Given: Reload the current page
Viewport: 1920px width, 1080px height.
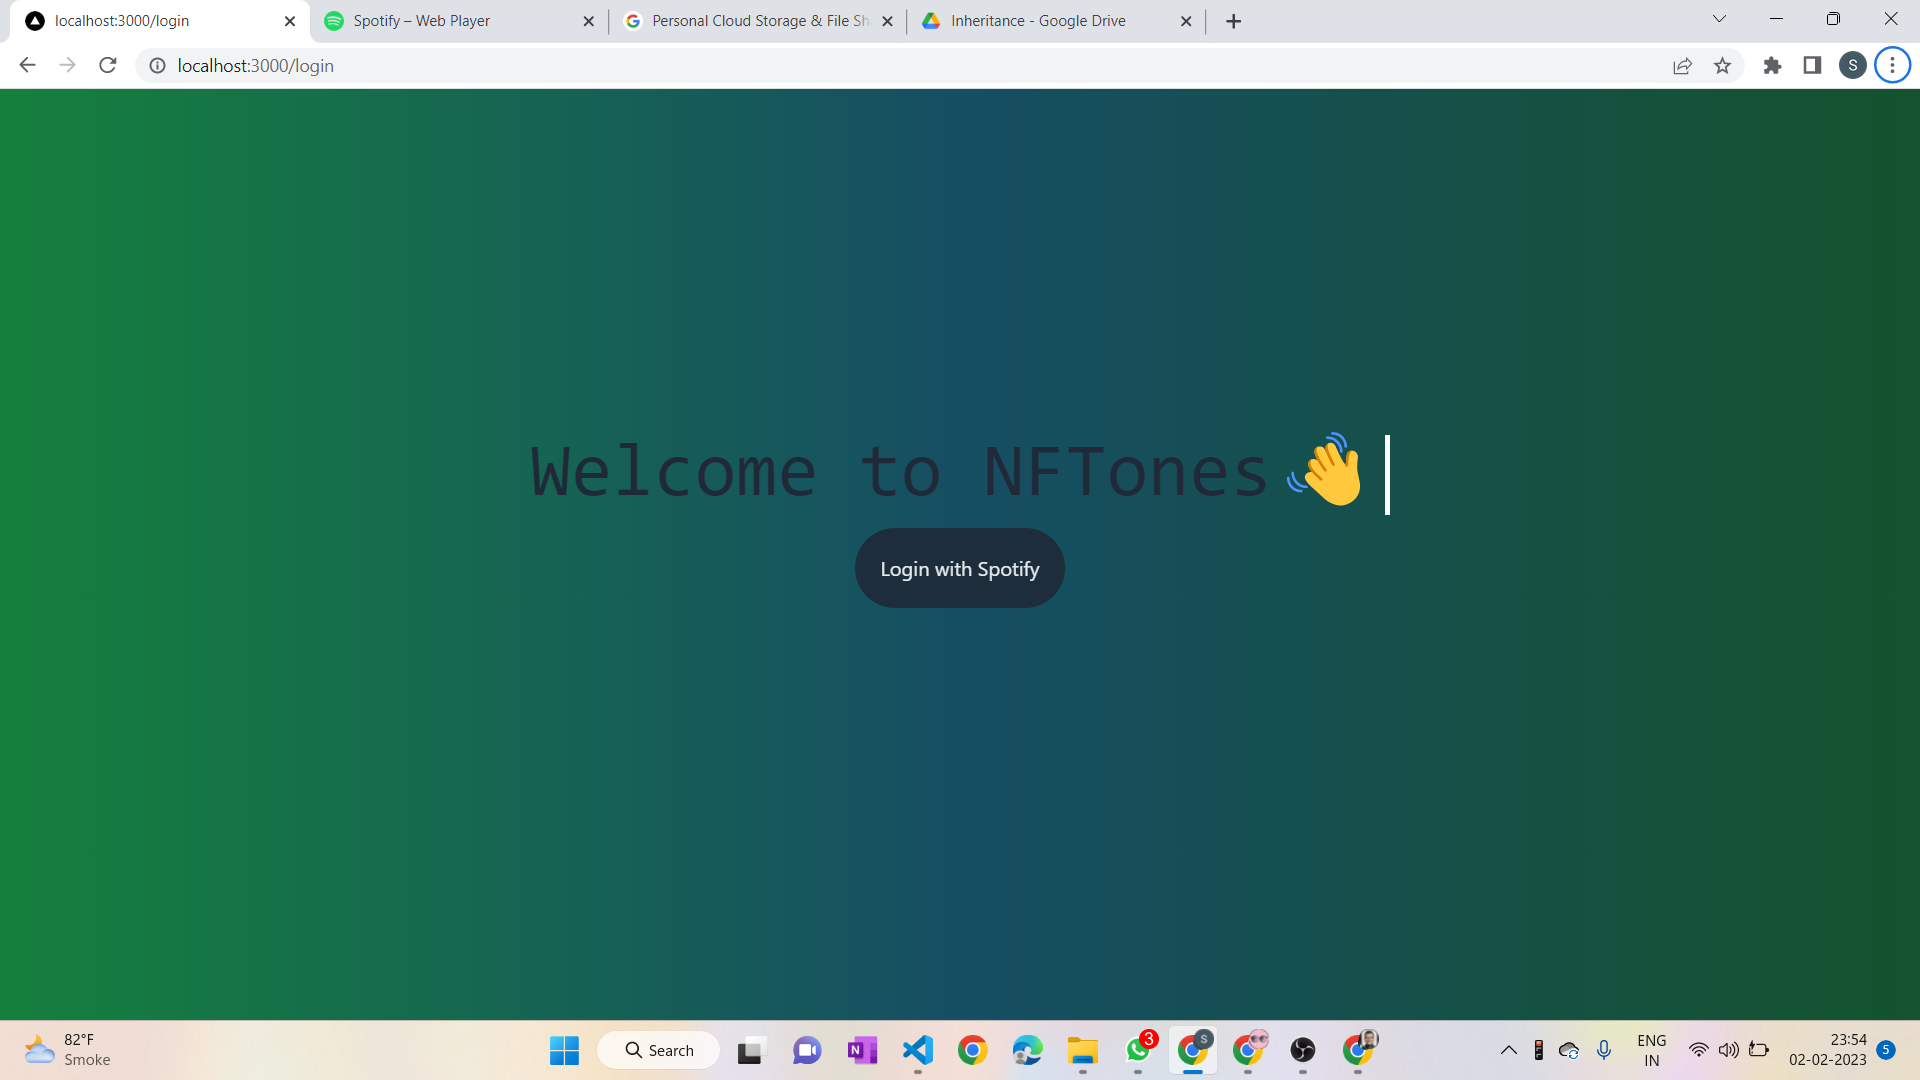Looking at the screenshot, I should (108, 66).
